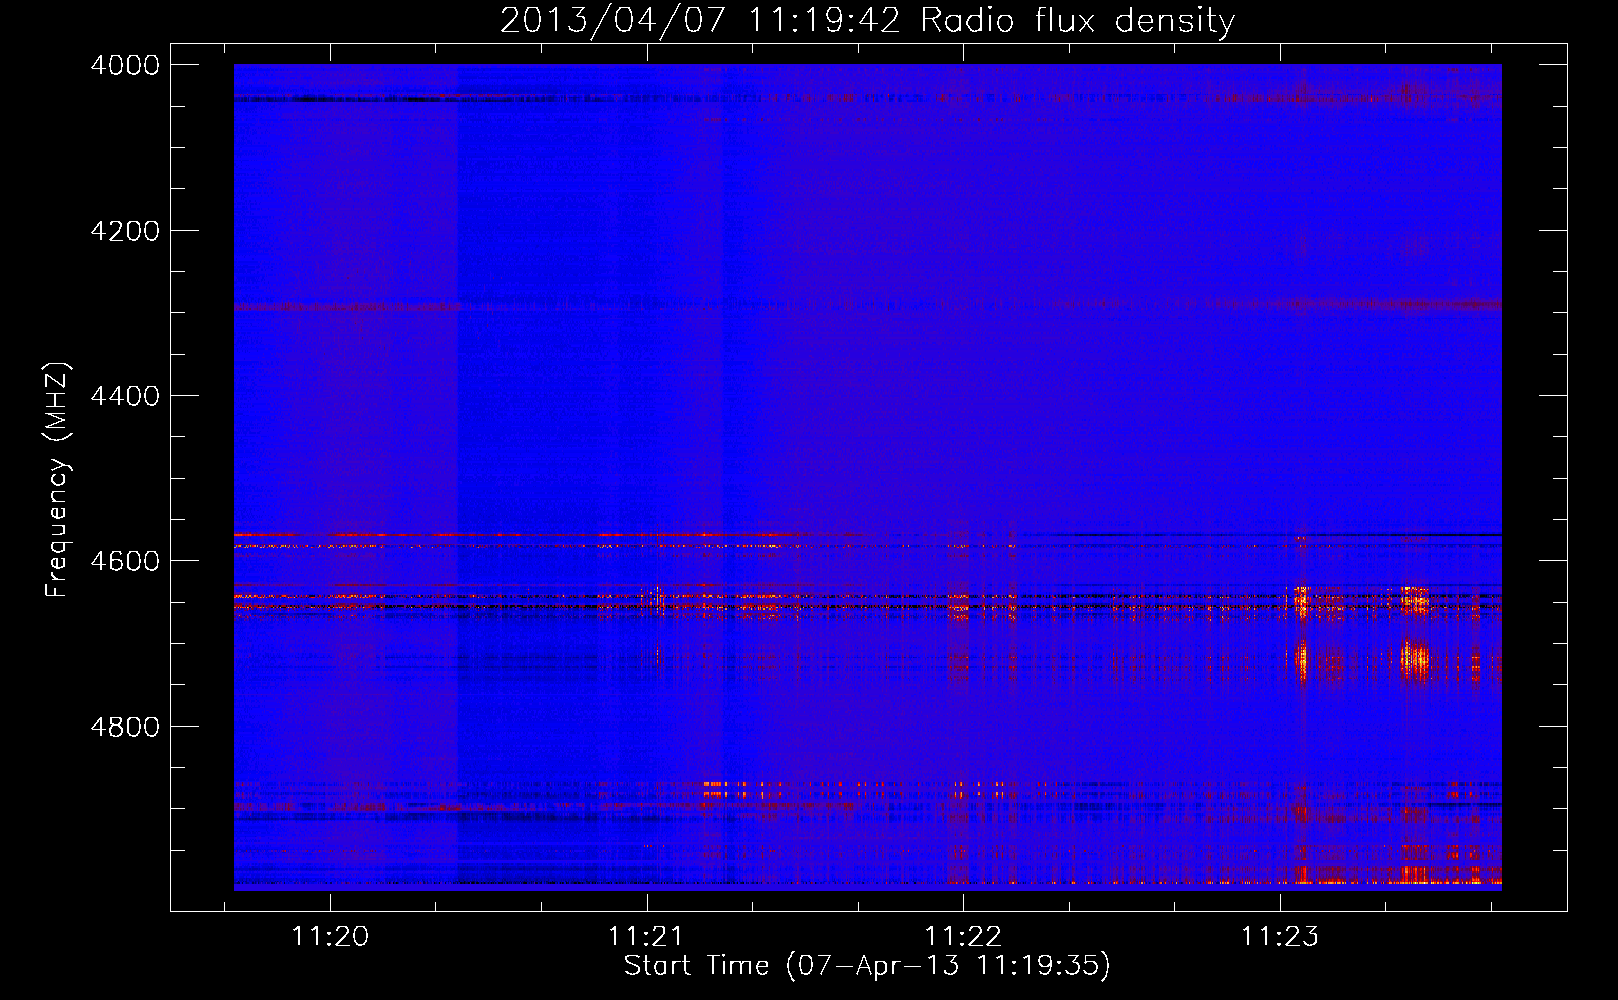
Task: Click the '4600' frequency axis label
Action: click(125, 561)
